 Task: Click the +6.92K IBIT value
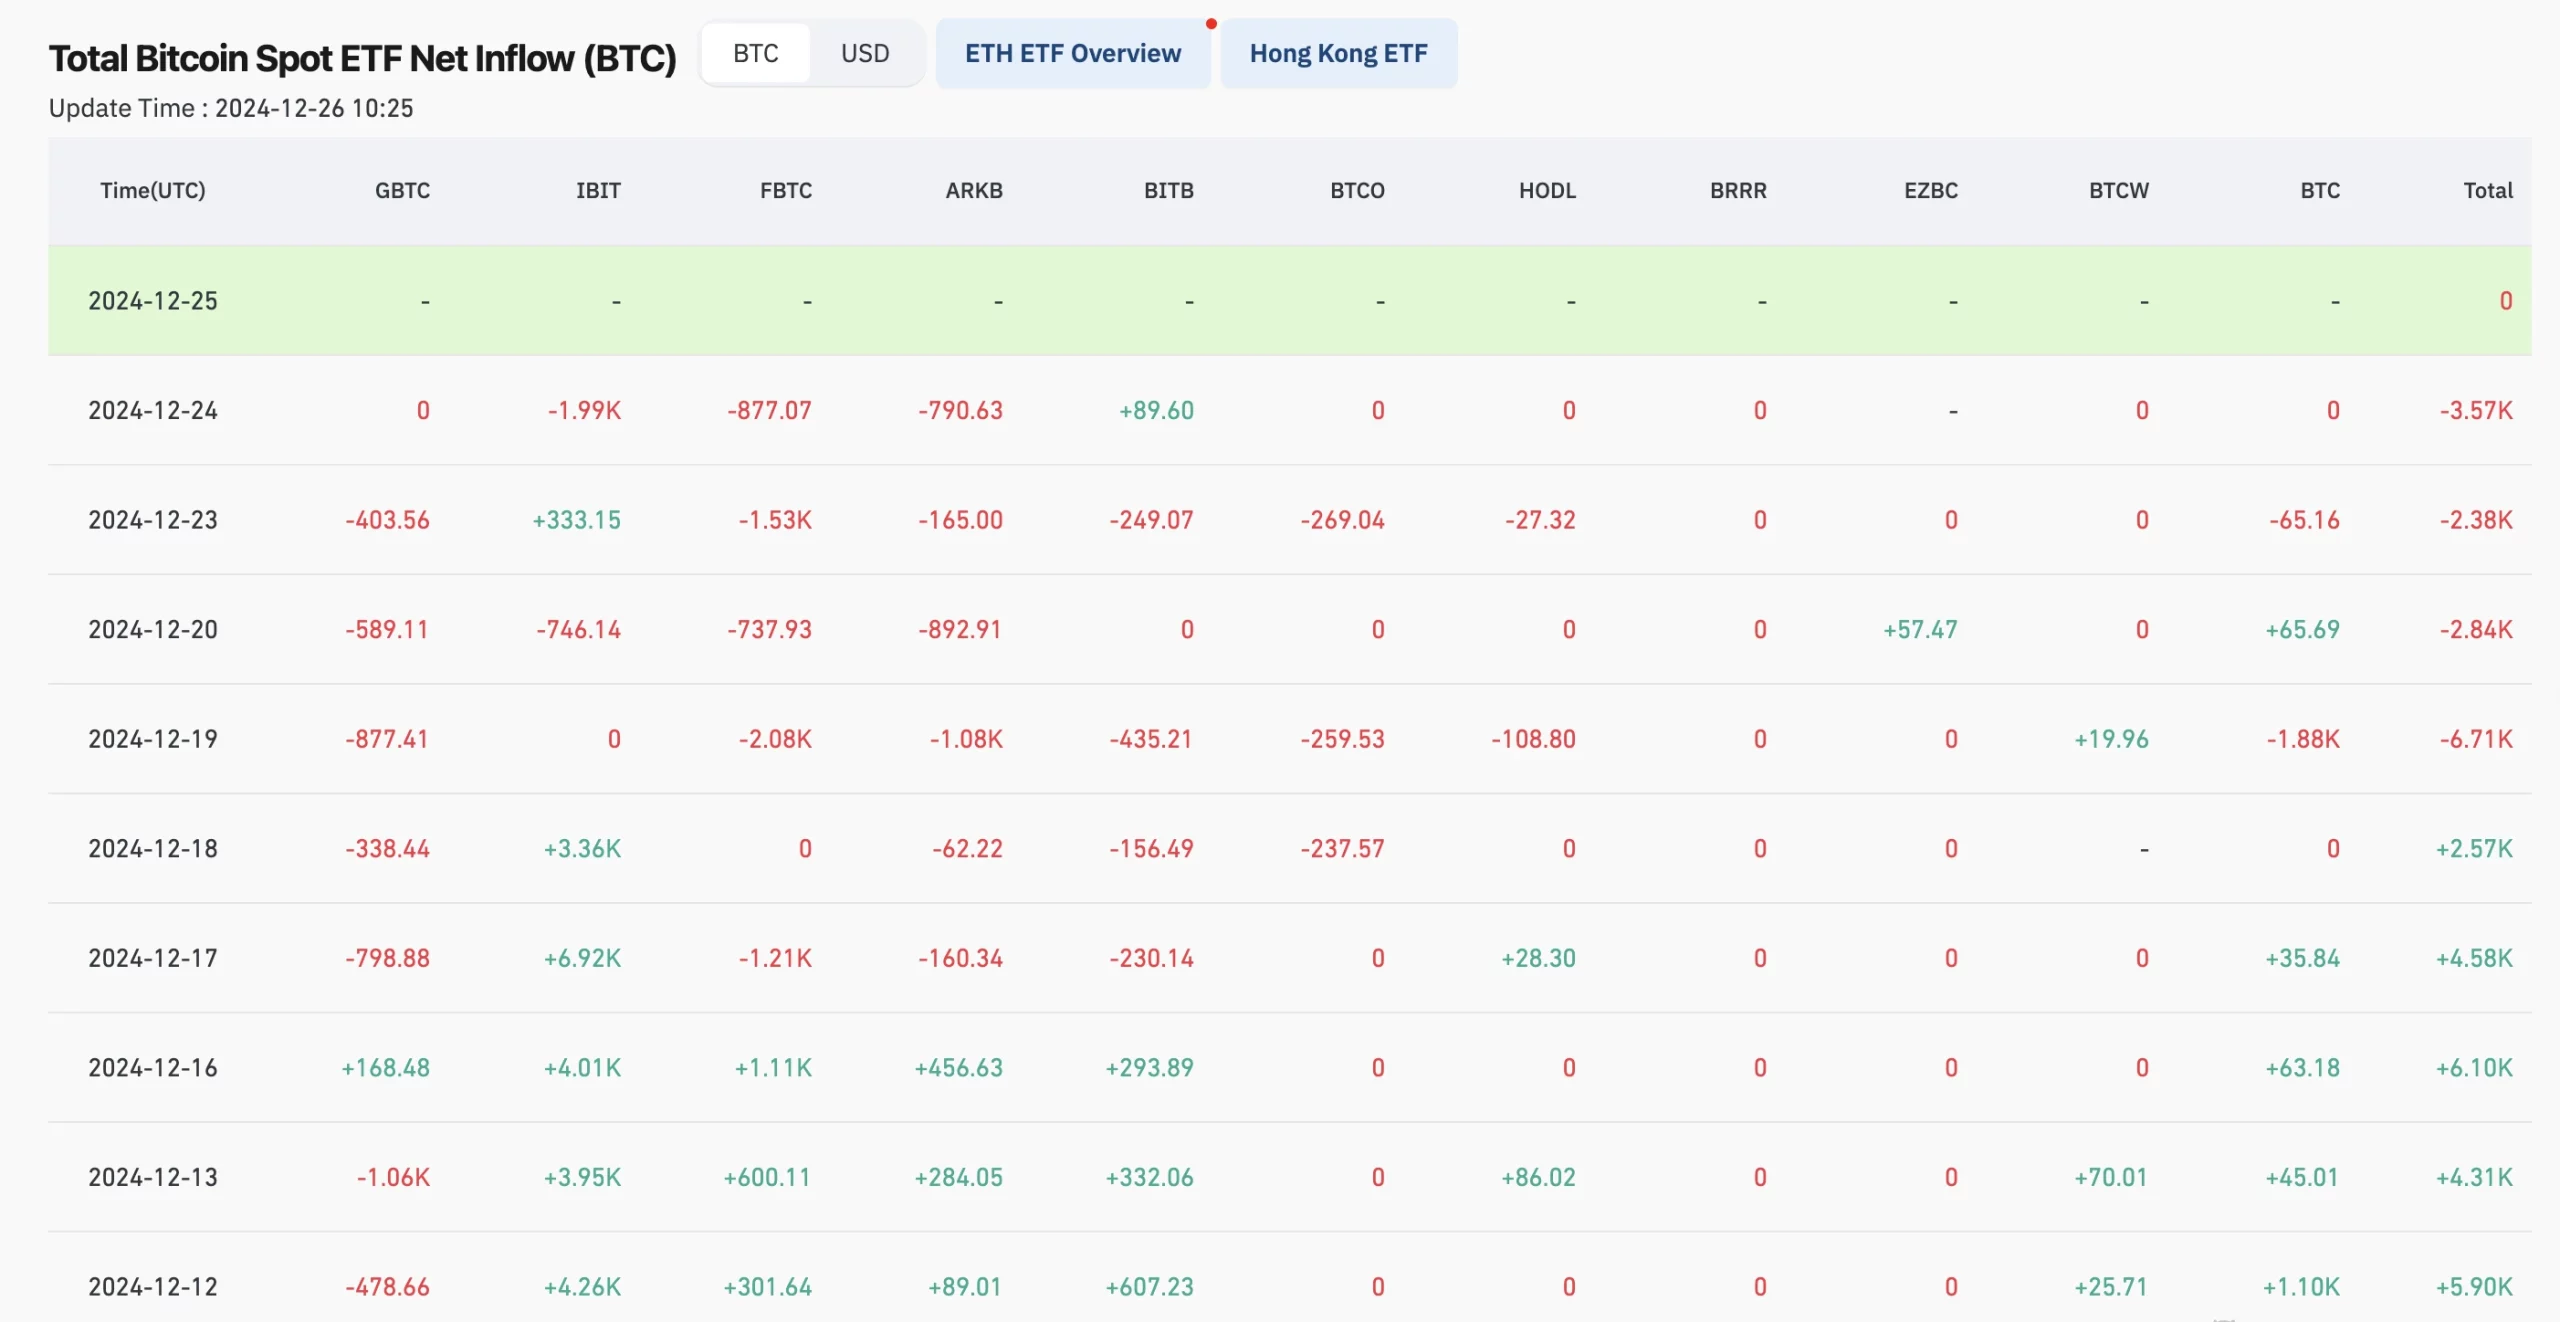[582, 958]
